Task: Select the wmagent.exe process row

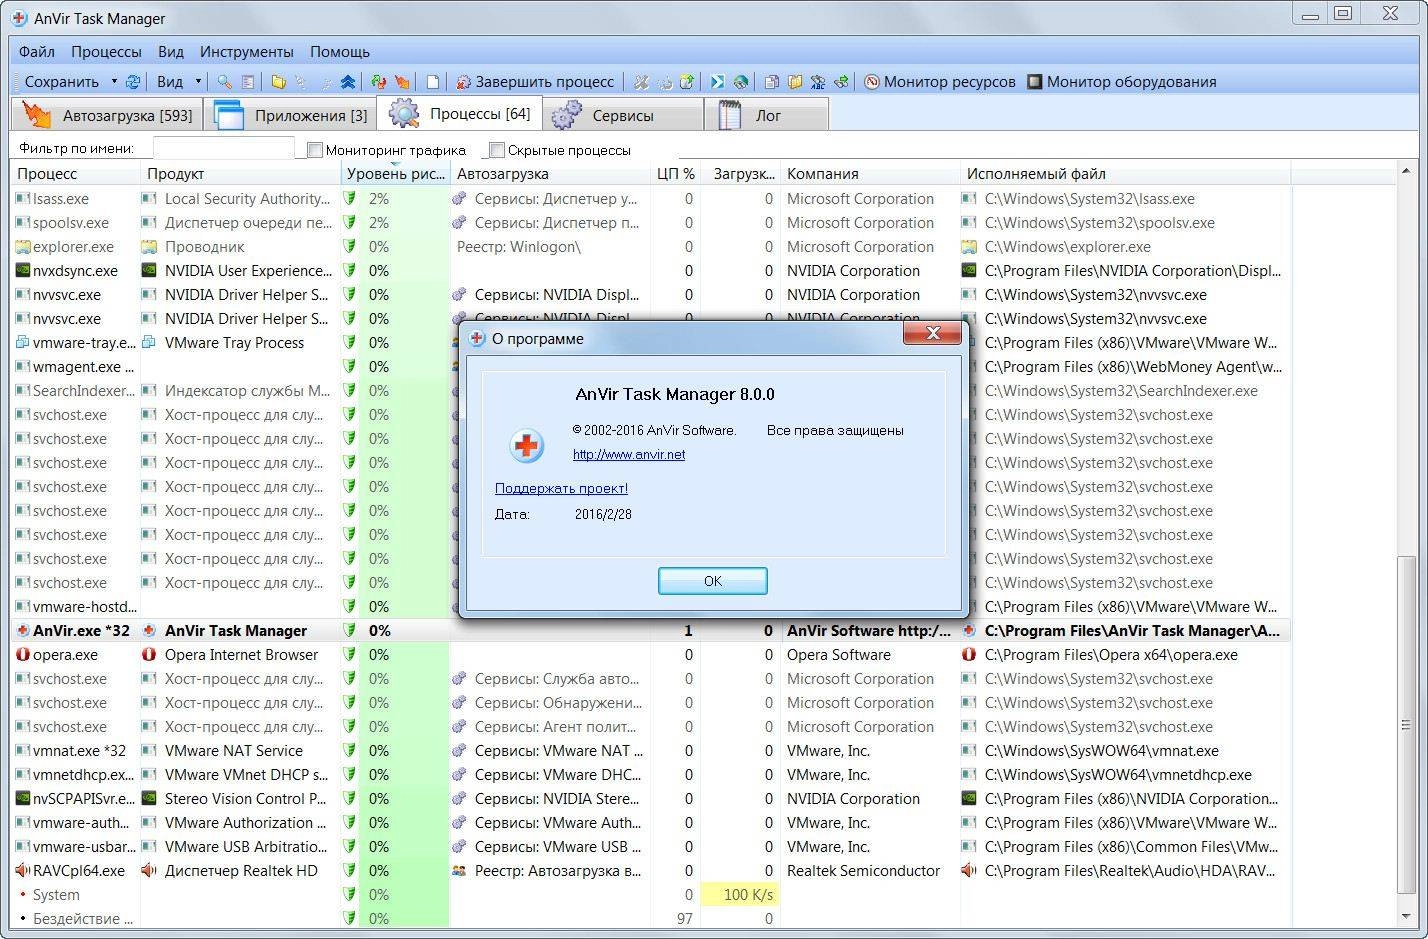Action: 651,367
